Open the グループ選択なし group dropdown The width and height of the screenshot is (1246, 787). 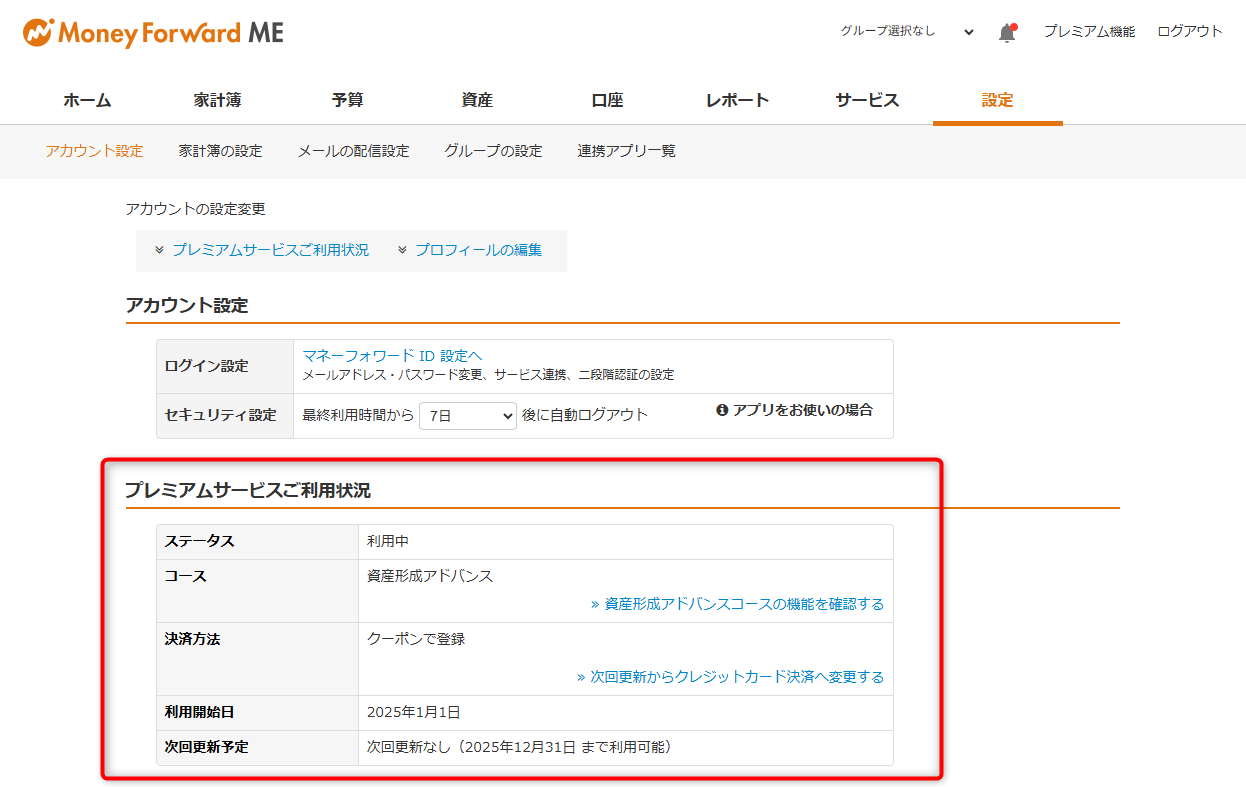tap(906, 31)
